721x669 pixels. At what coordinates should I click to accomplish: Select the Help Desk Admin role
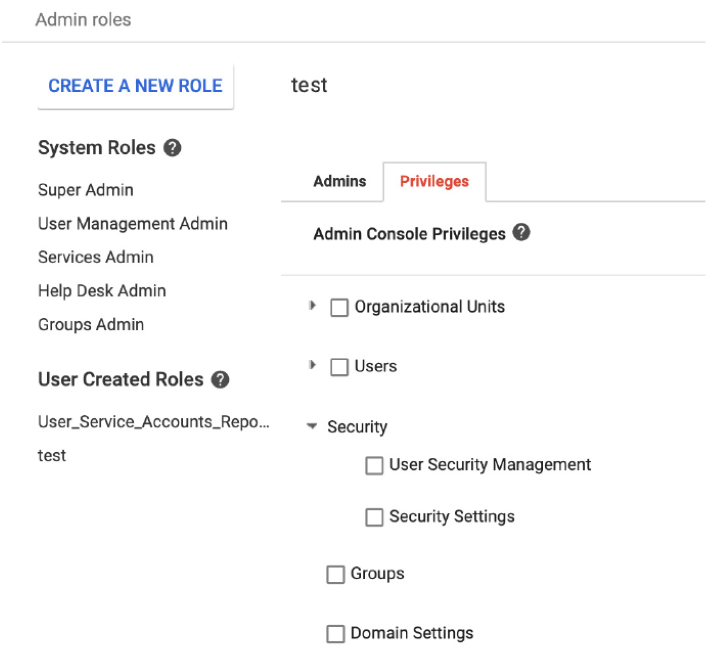tap(102, 291)
